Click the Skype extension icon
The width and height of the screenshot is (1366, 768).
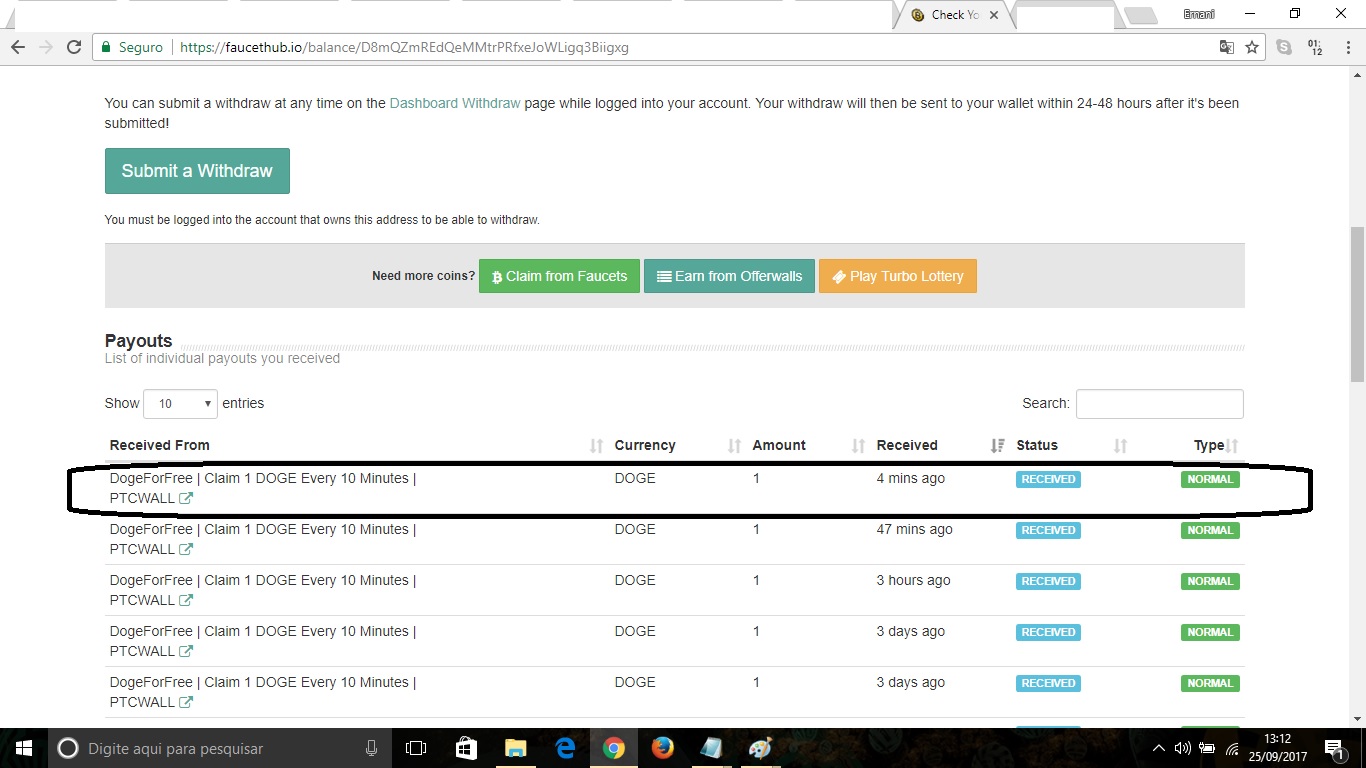pyautogui.click(x=1284, y=47)
